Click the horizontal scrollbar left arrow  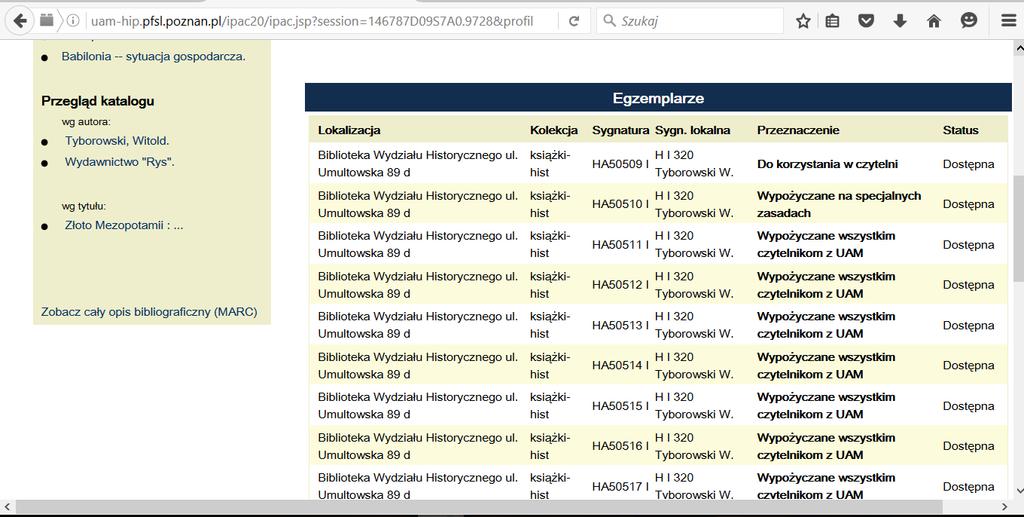tap(7, 507)
